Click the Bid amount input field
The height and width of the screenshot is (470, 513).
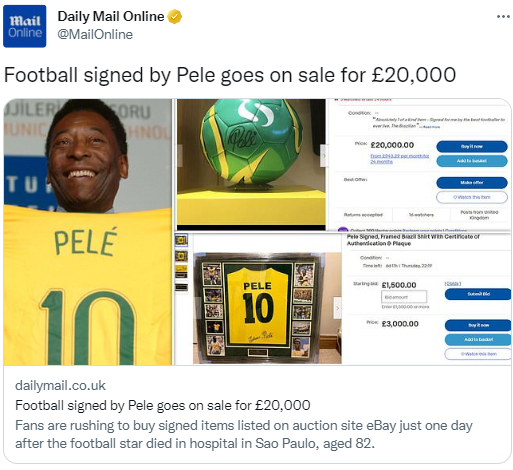pos(404,297)
